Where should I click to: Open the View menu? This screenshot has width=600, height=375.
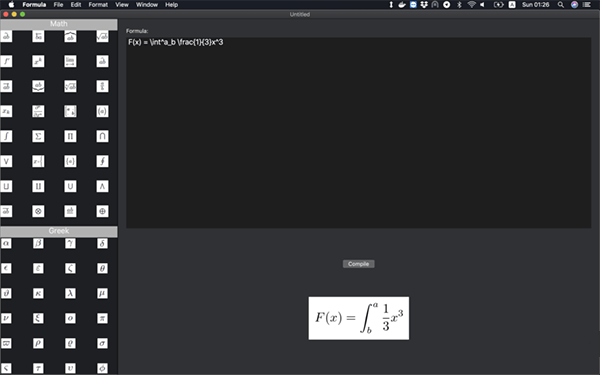coord(122,5)
